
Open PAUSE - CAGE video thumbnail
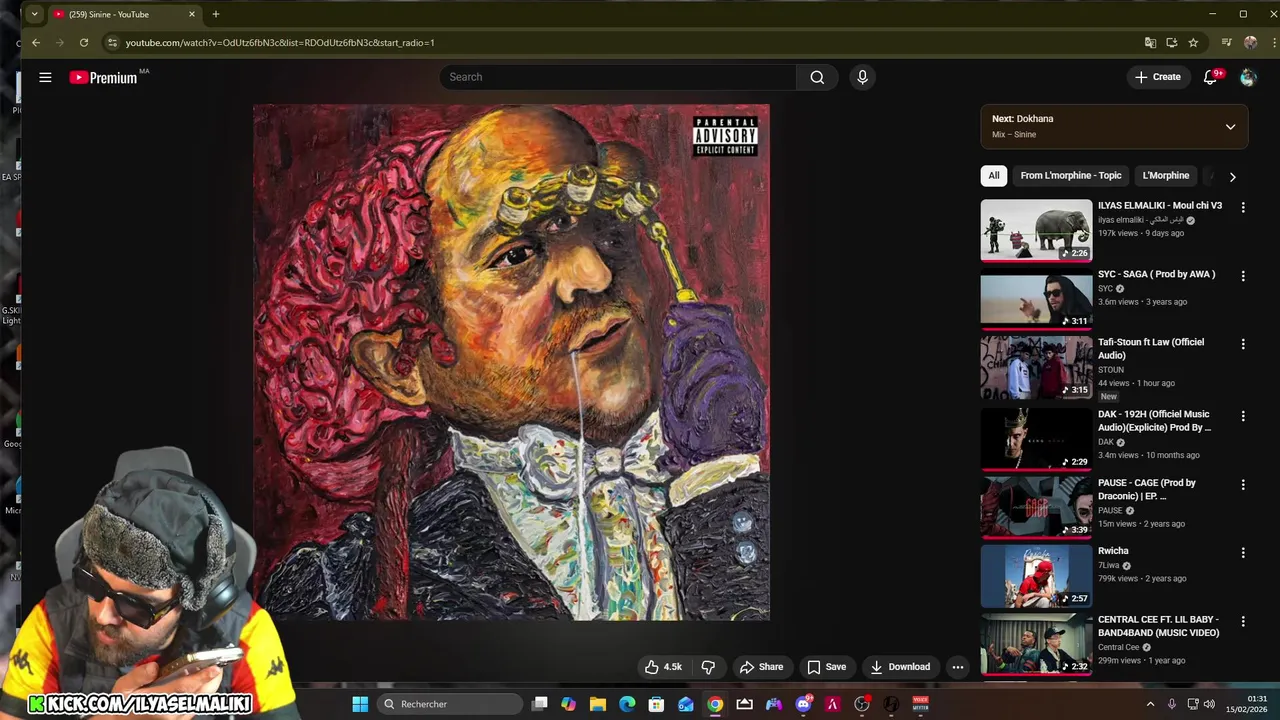pos(1036,507)
